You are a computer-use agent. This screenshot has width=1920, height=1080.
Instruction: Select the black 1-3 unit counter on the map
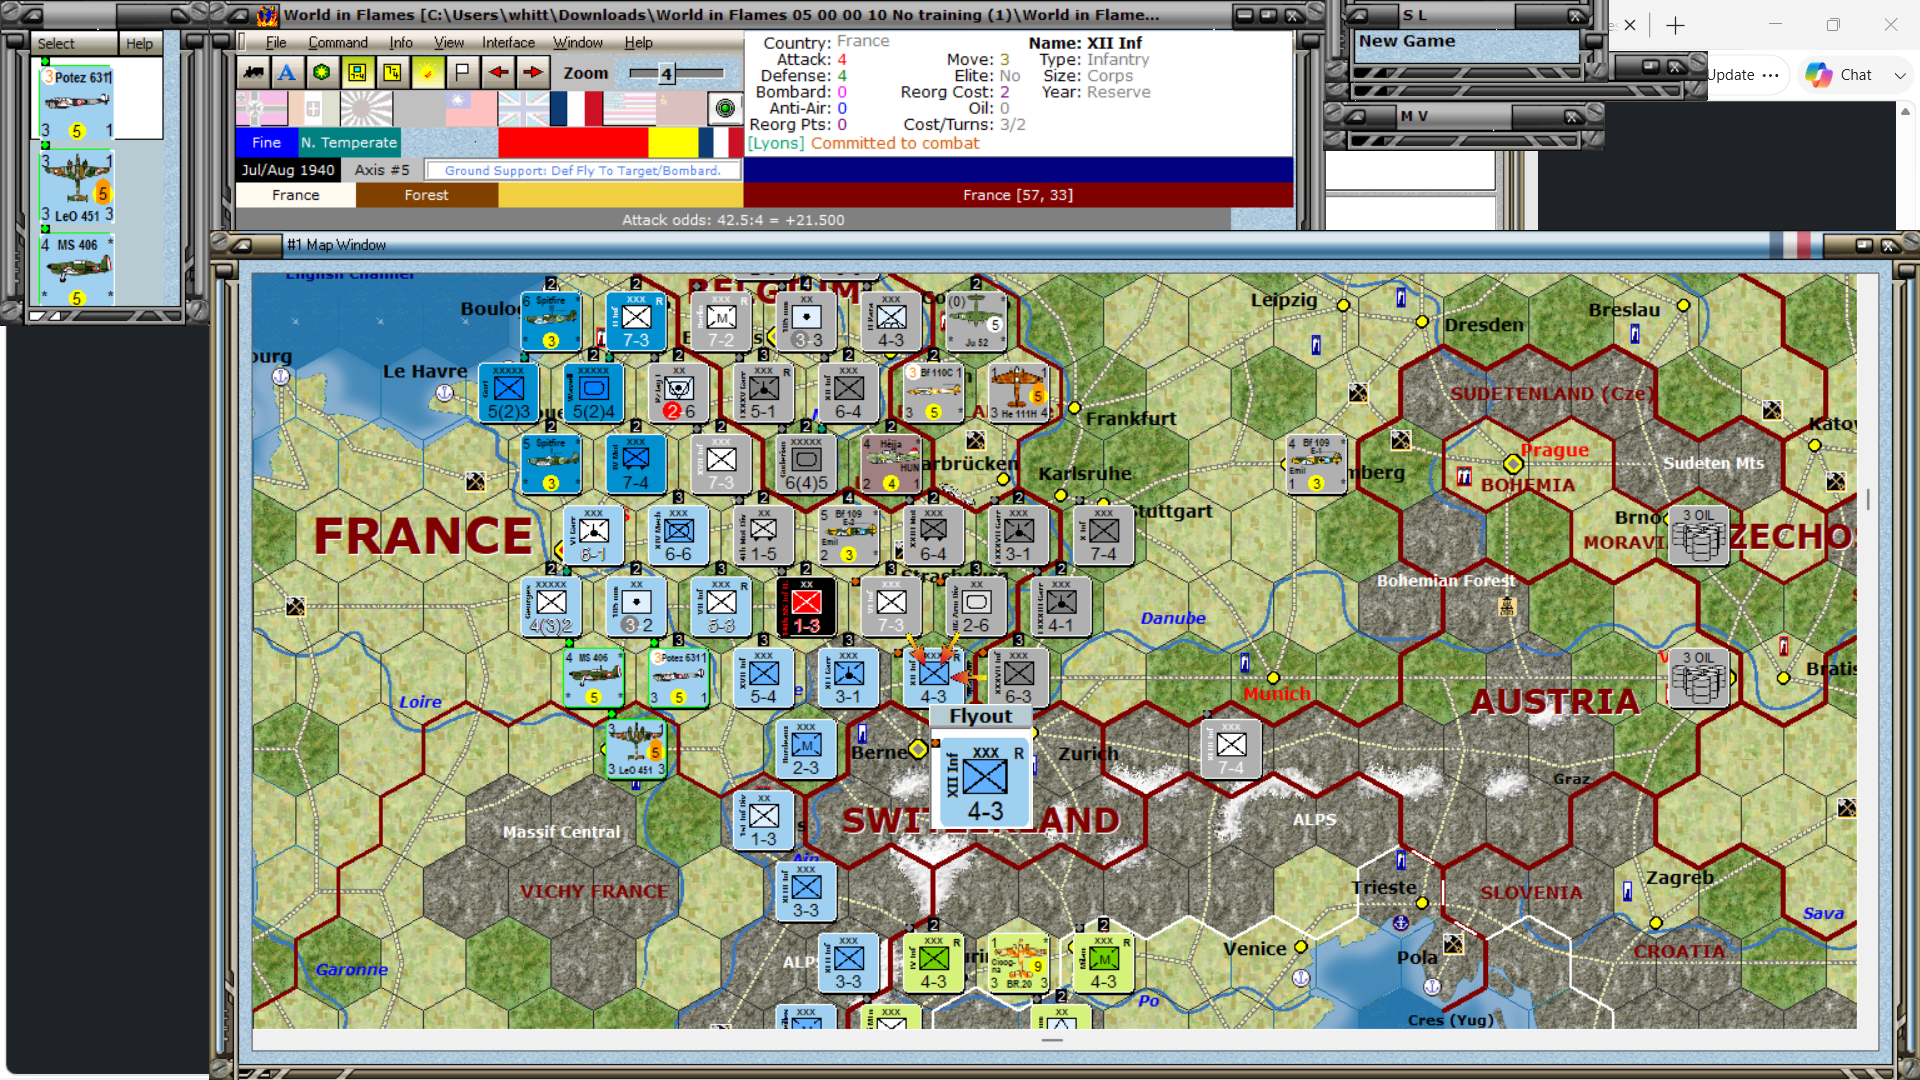point(806,606)
